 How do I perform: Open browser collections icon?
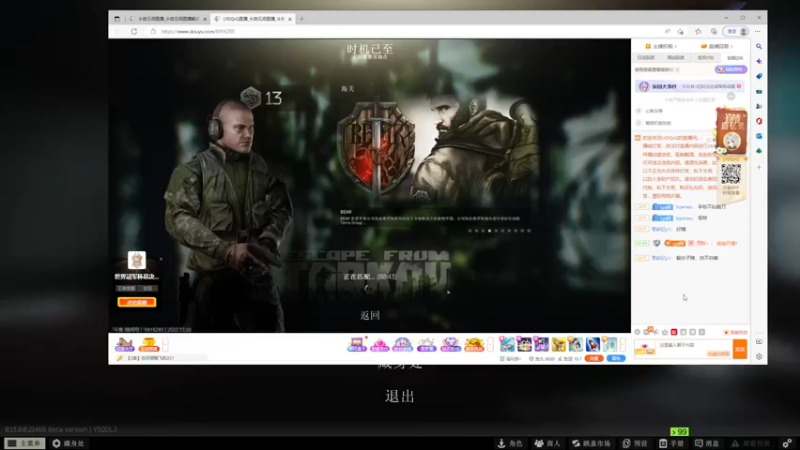(714, 32)
